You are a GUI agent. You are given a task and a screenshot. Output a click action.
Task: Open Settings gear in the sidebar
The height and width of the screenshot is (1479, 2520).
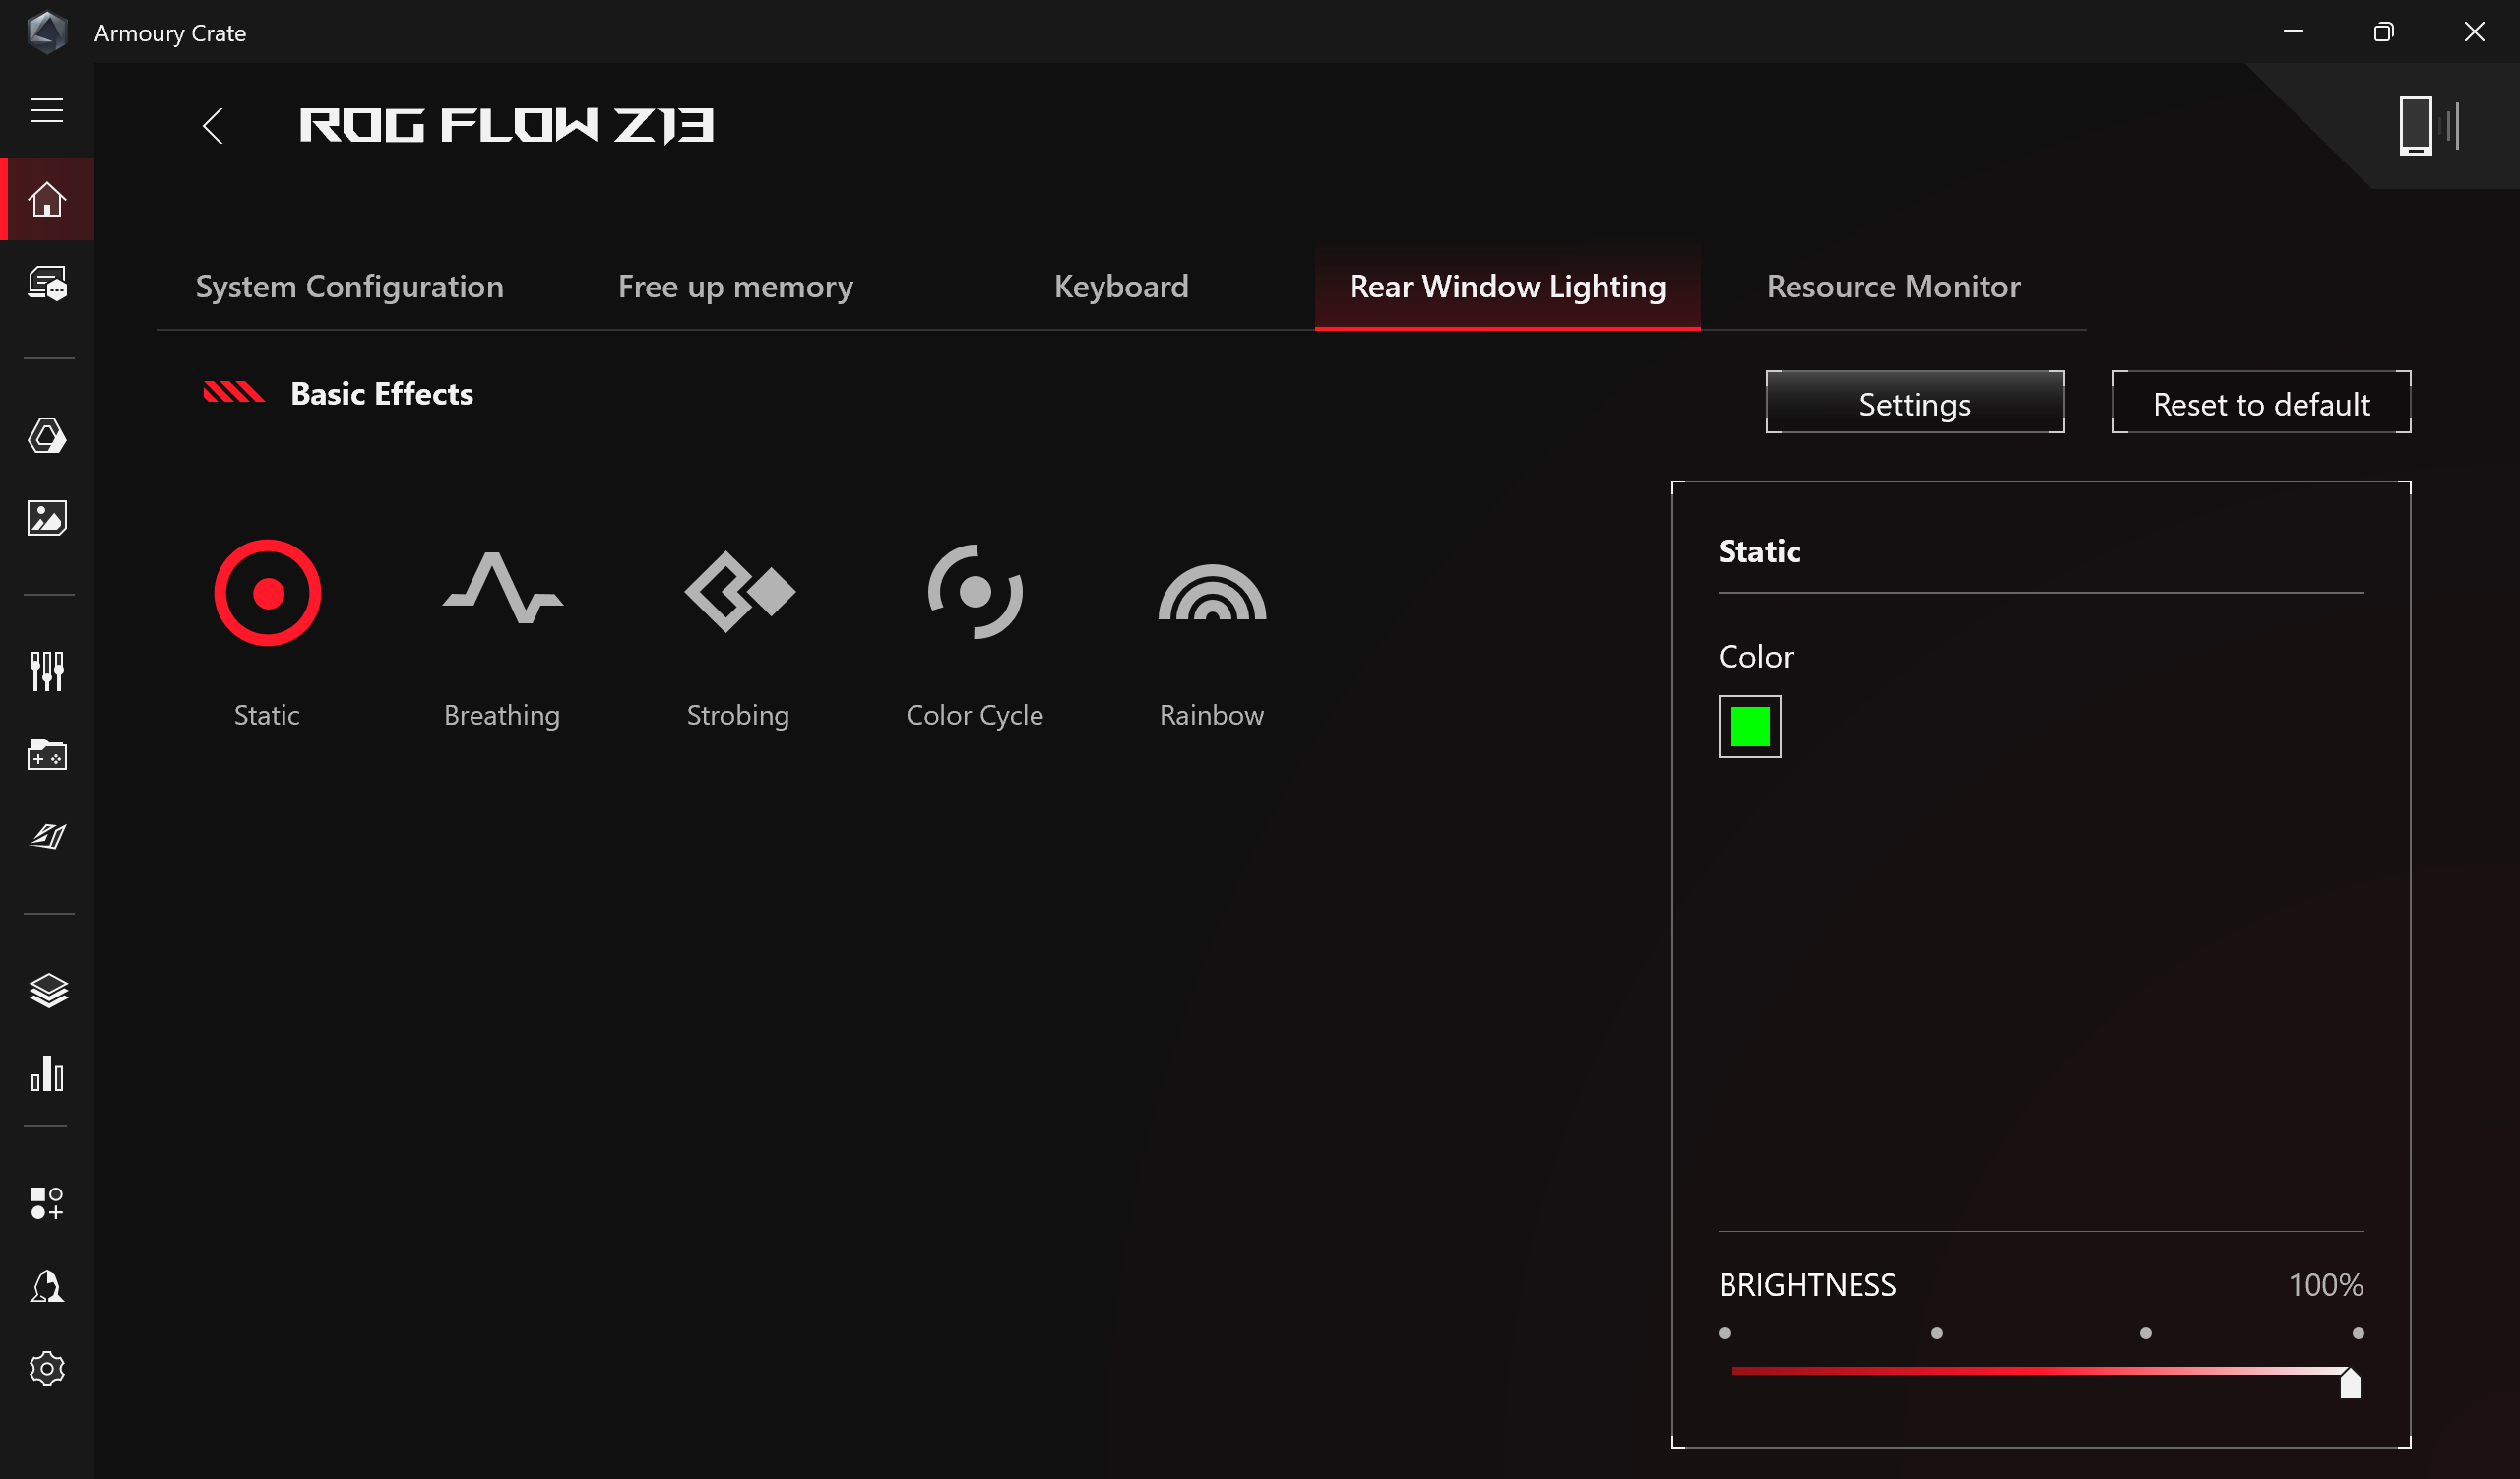(x=47, y=1369)
